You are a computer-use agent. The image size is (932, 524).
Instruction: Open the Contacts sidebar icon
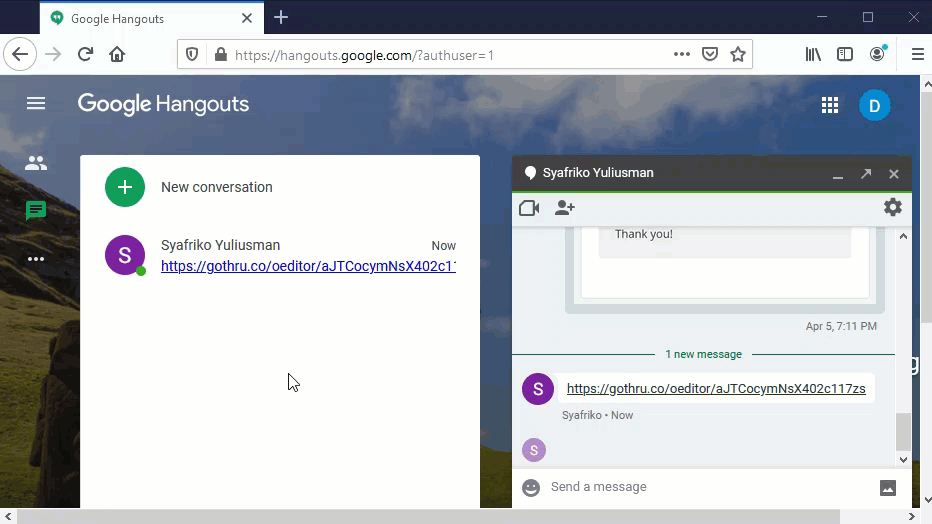[x=36, y=163]
